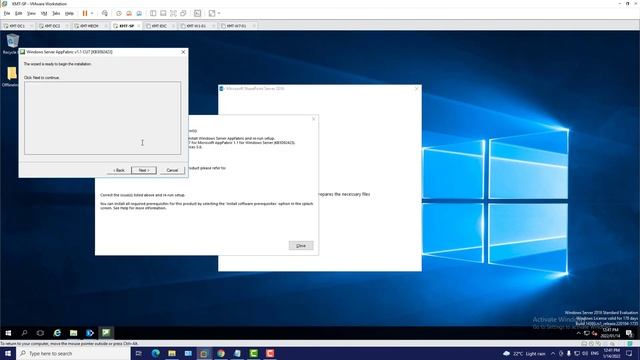Open the console view icon
Viewport: 640px width, 360px height.
pos(198,13)
